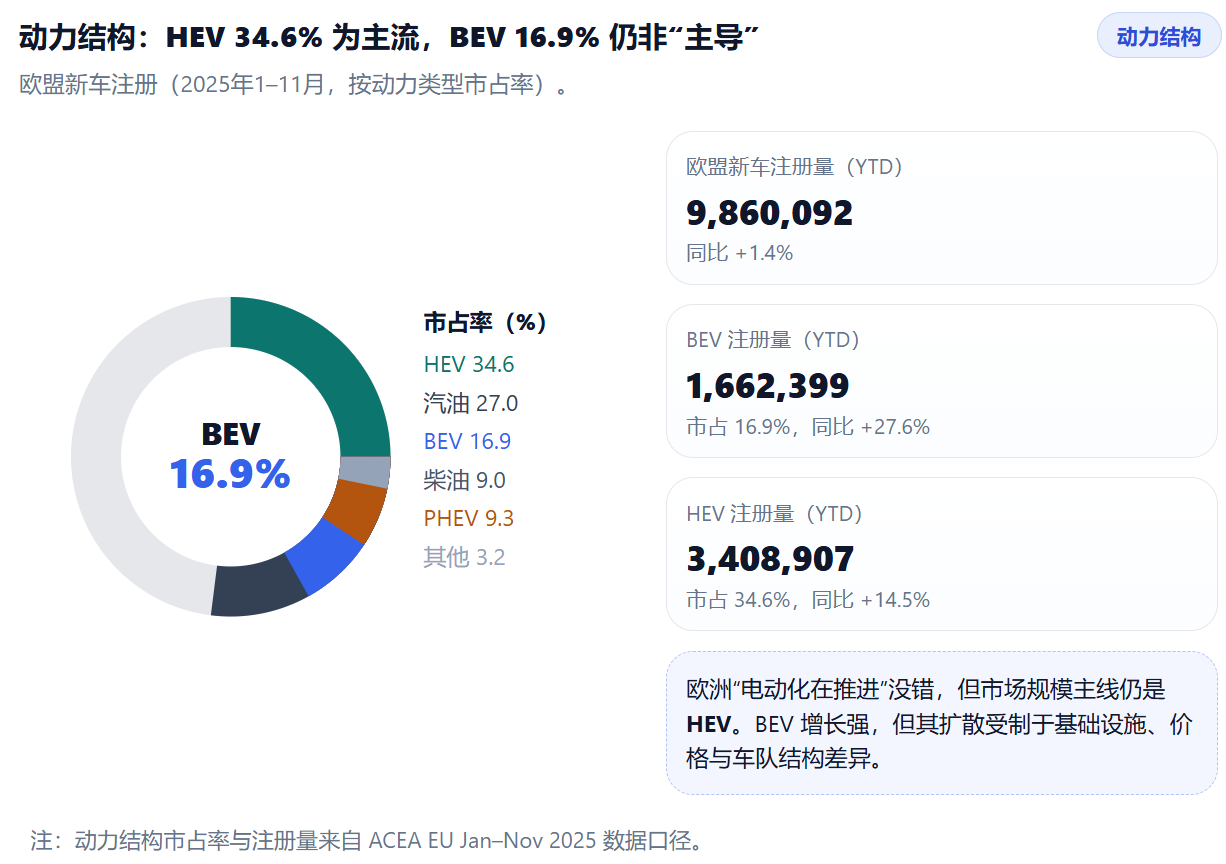Click the ACEA data source footnote

[366, 840]
